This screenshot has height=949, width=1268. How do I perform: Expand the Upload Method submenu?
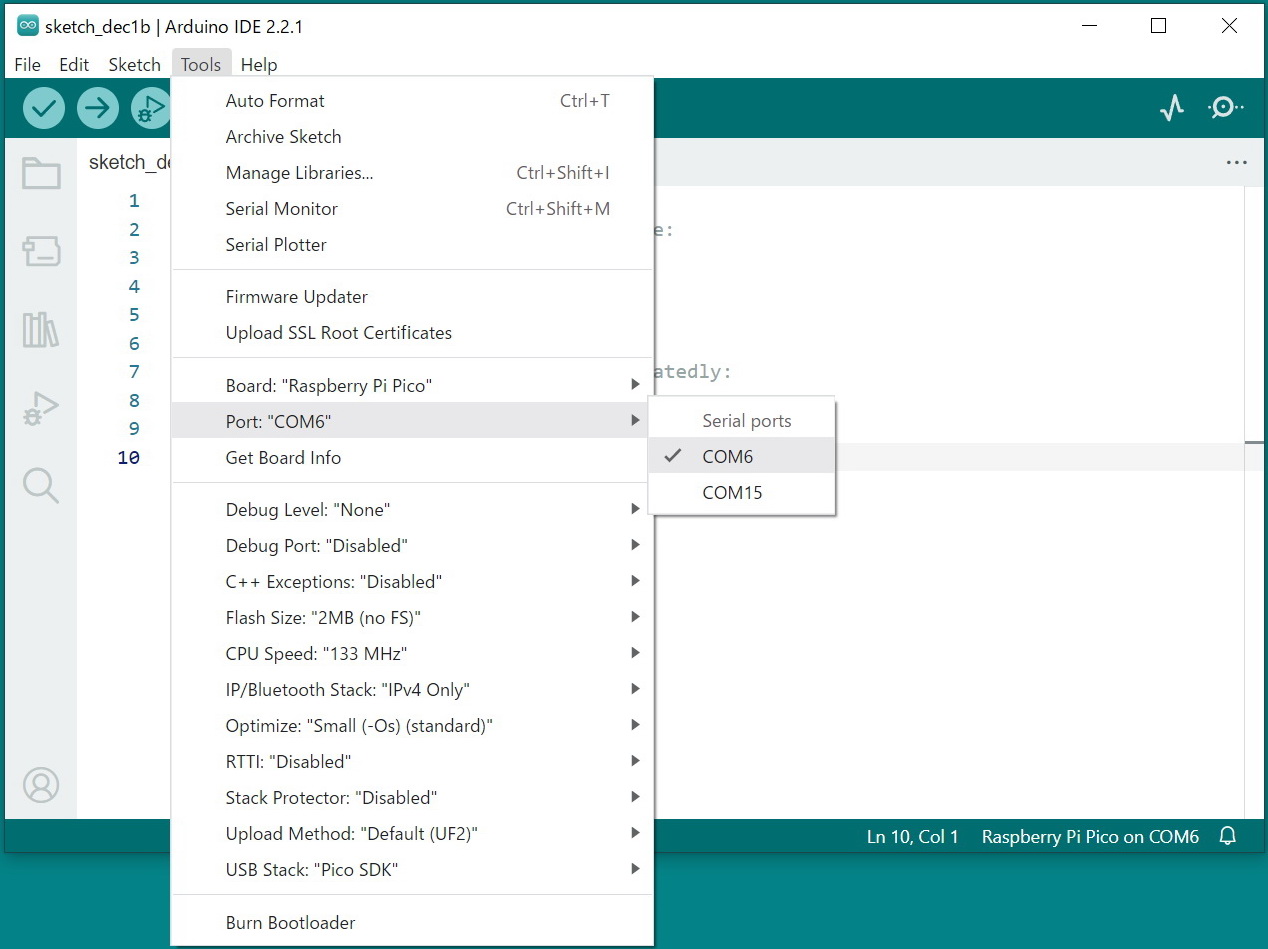pos(413,833)
